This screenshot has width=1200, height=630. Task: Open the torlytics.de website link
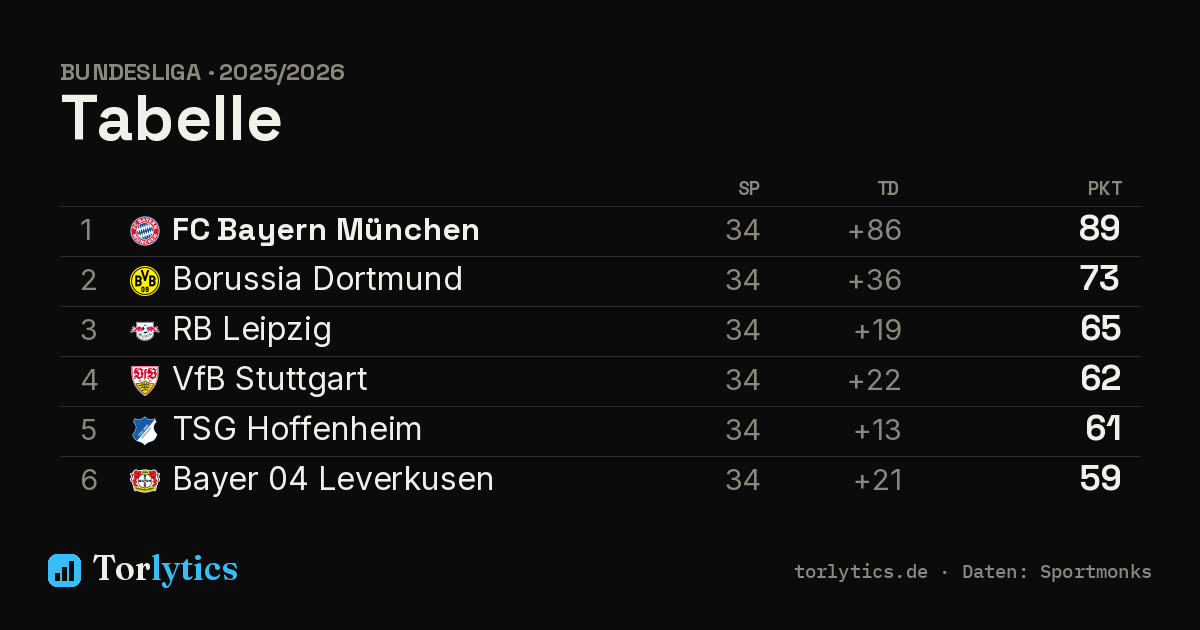point(861,572)
